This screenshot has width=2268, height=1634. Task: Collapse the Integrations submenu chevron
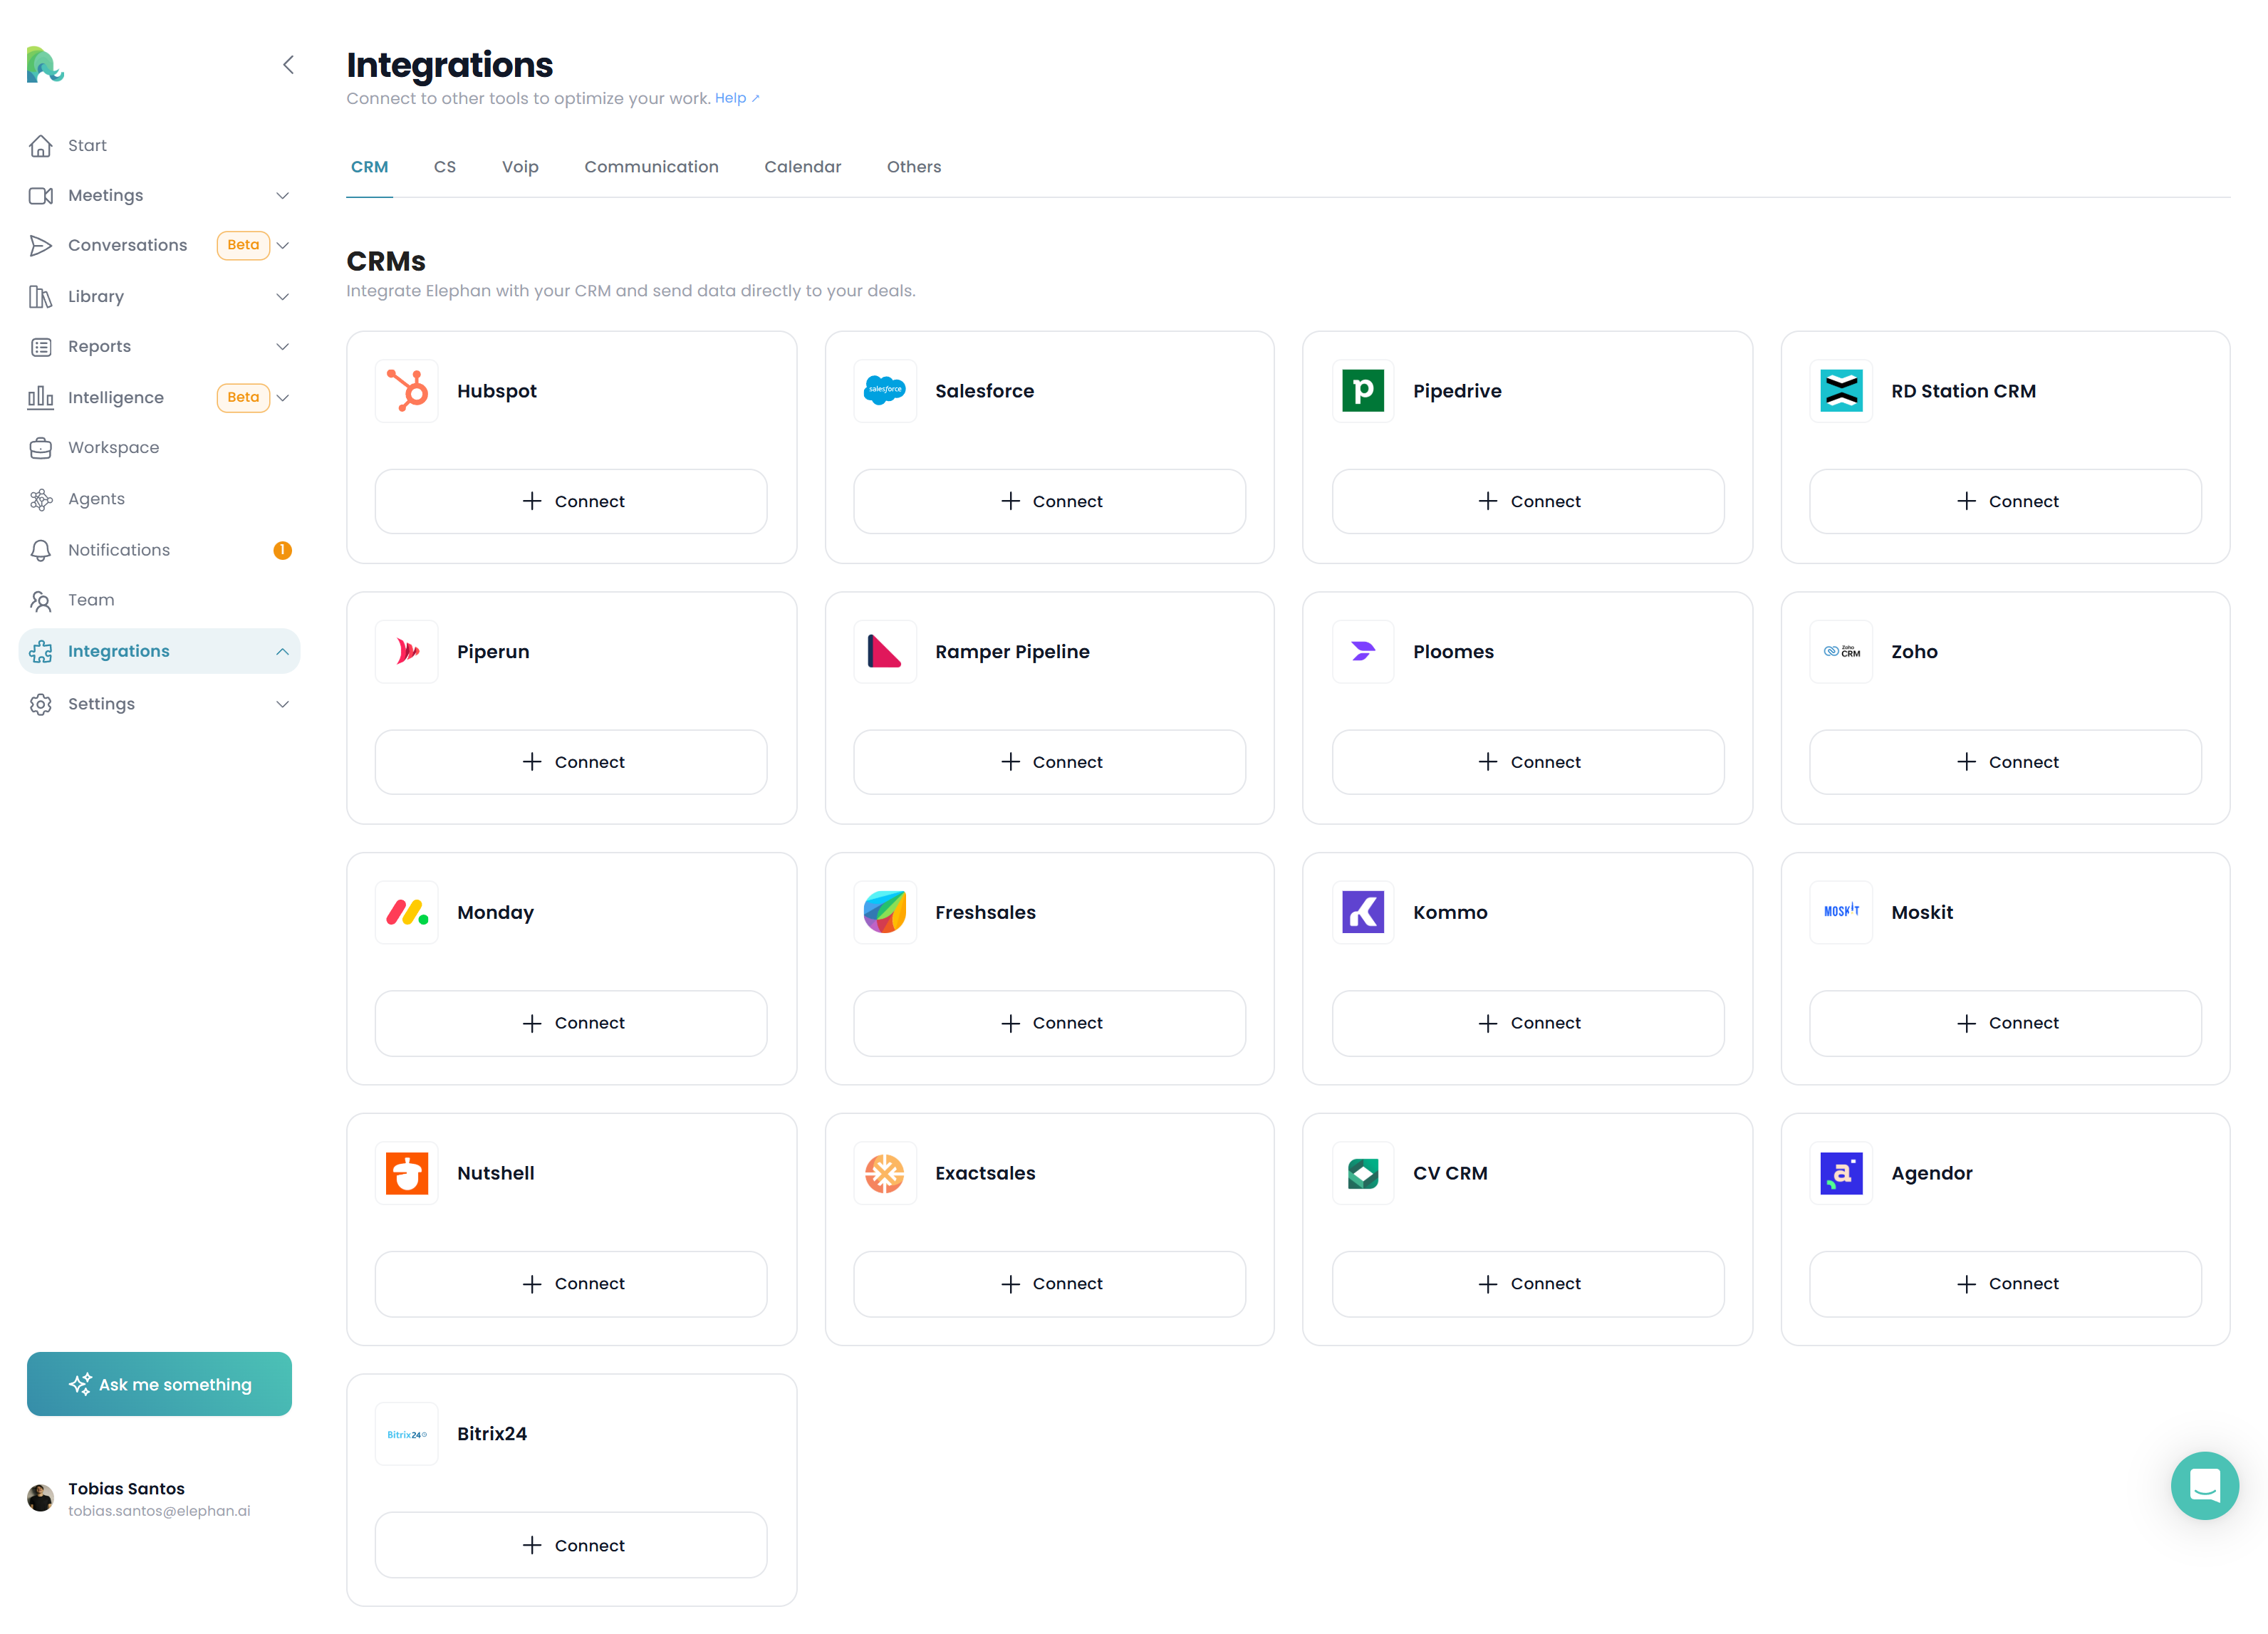pyautogui.click(x=282, y=652)
